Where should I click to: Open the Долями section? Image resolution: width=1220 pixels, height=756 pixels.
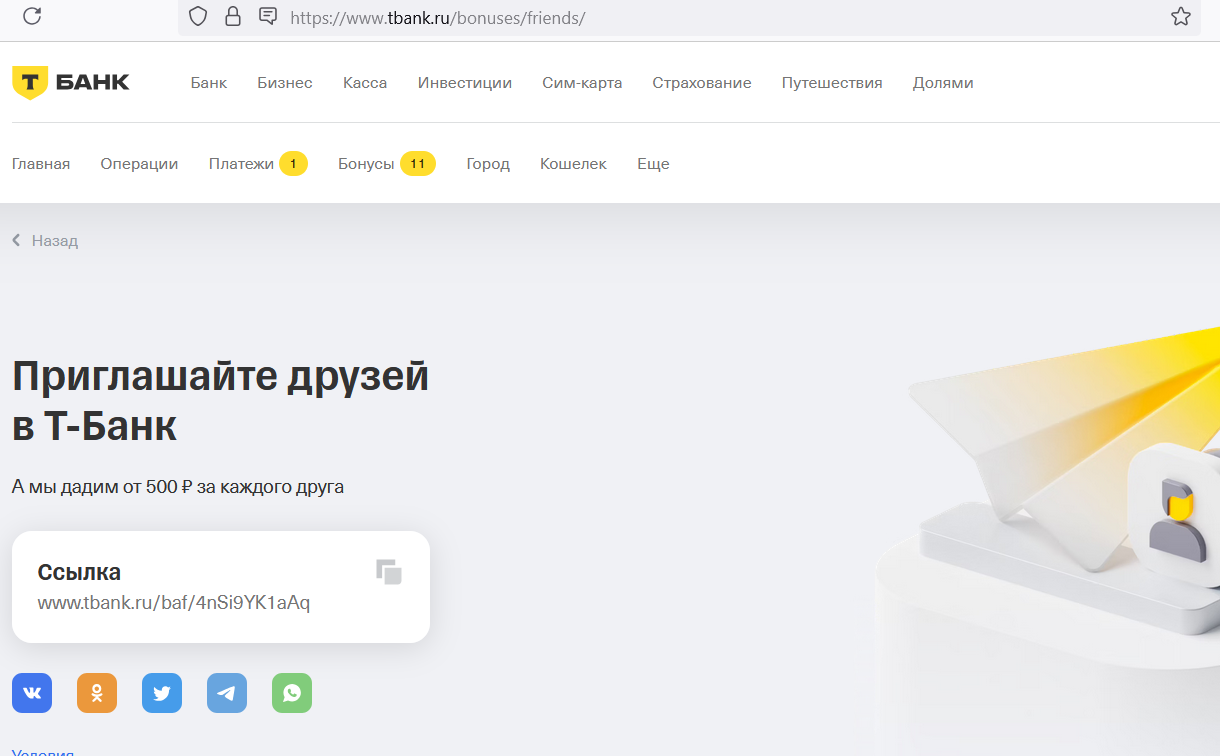[943, 83]
